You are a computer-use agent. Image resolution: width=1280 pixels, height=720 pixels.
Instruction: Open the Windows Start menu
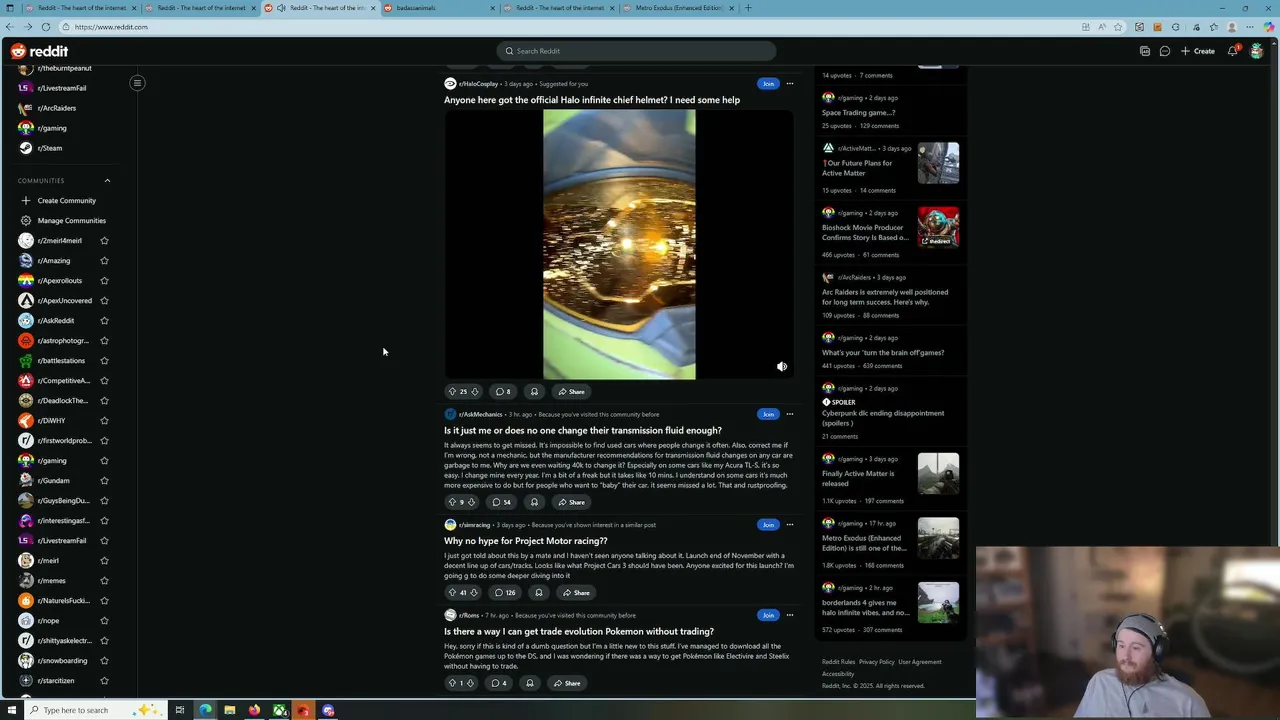(11, 711)
